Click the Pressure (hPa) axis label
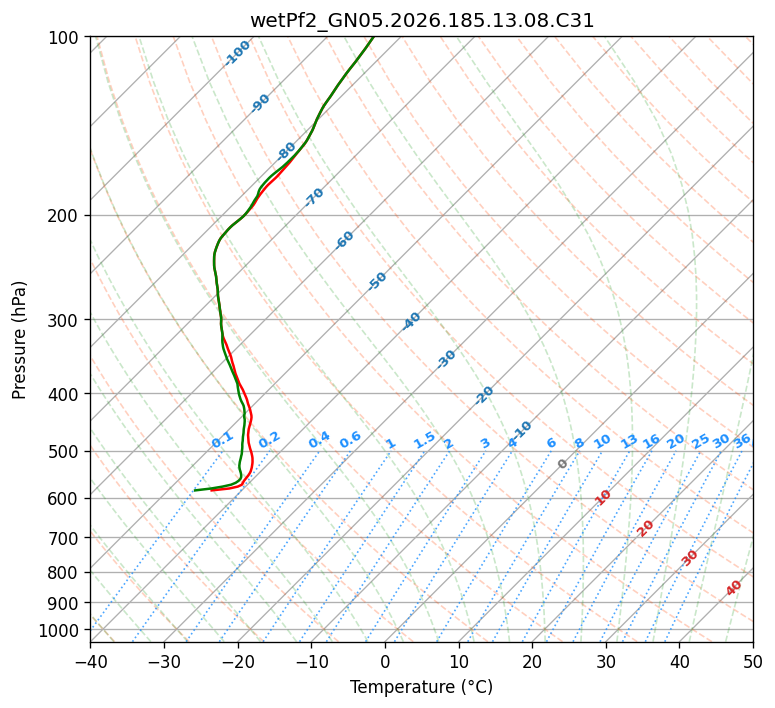 pyautogui.click(x=19, y=340)
